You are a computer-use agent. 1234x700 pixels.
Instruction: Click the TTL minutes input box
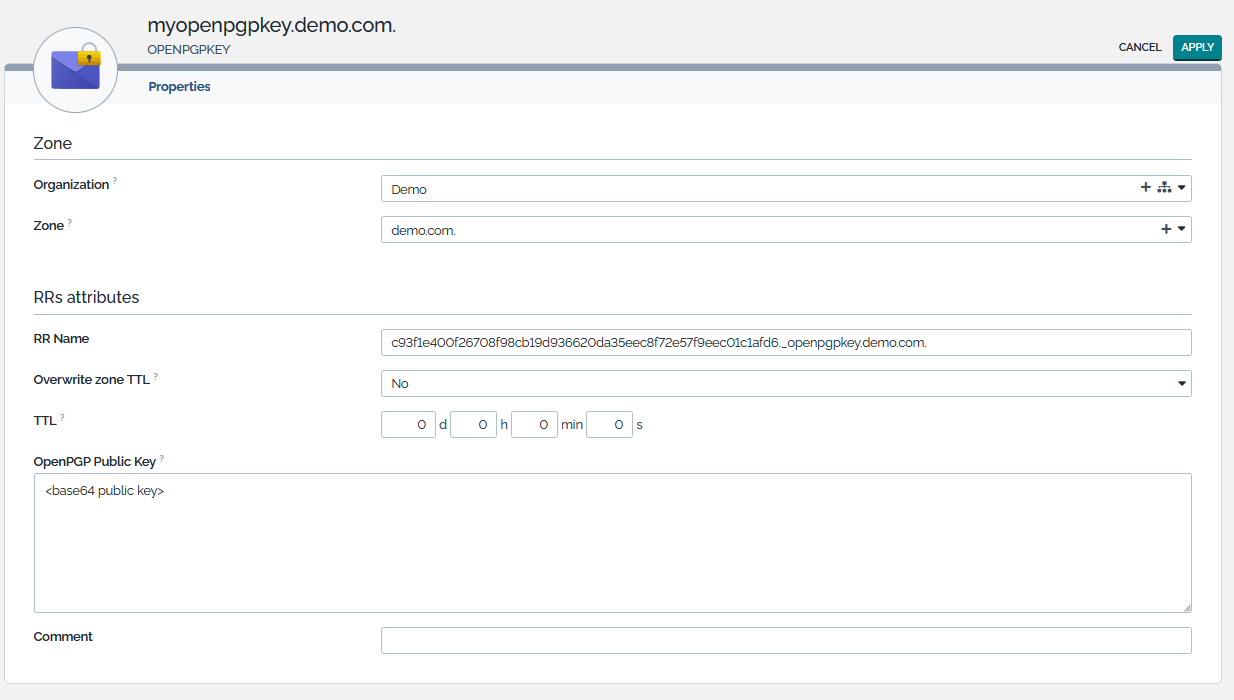(x=533, y=425)
